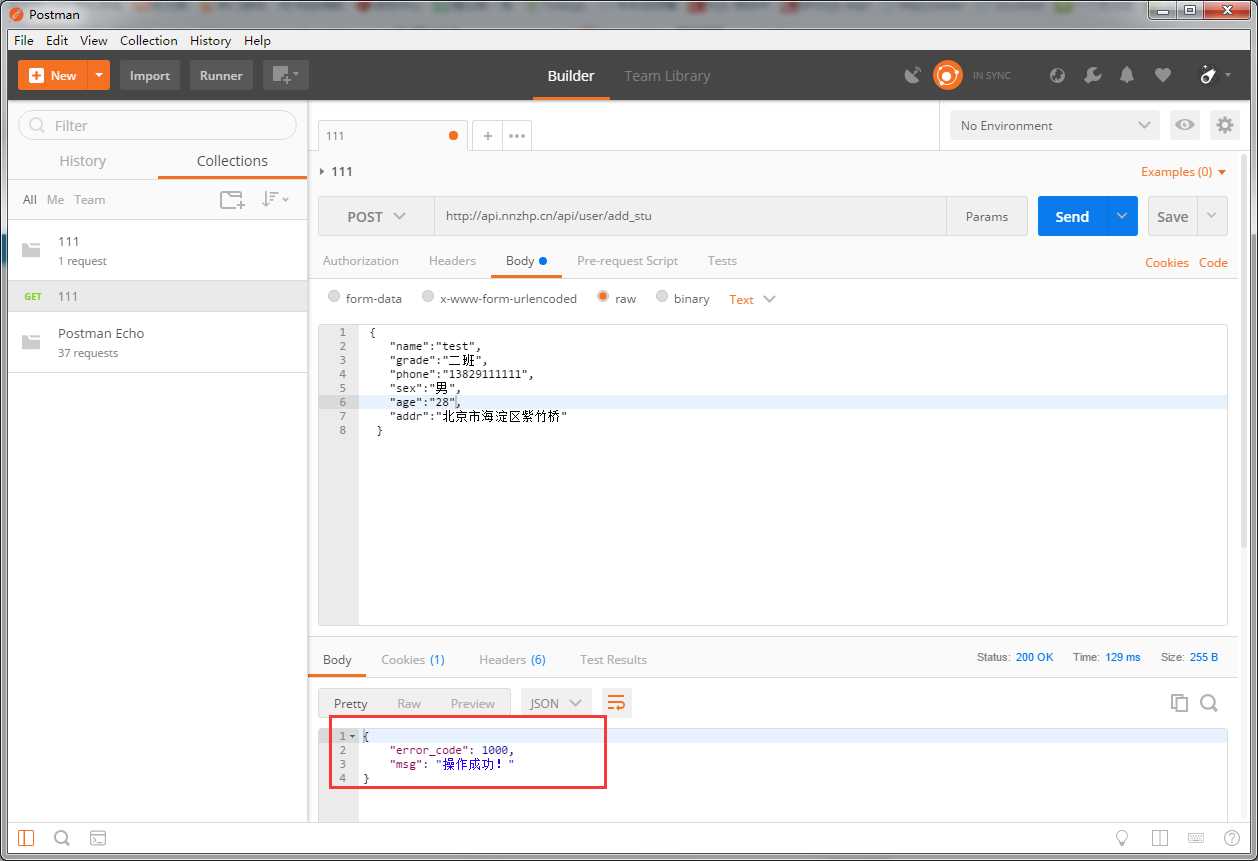The image size is (1258, 861).
Task: Open the Examples (0) dropdown
Action: [1184, 172]
